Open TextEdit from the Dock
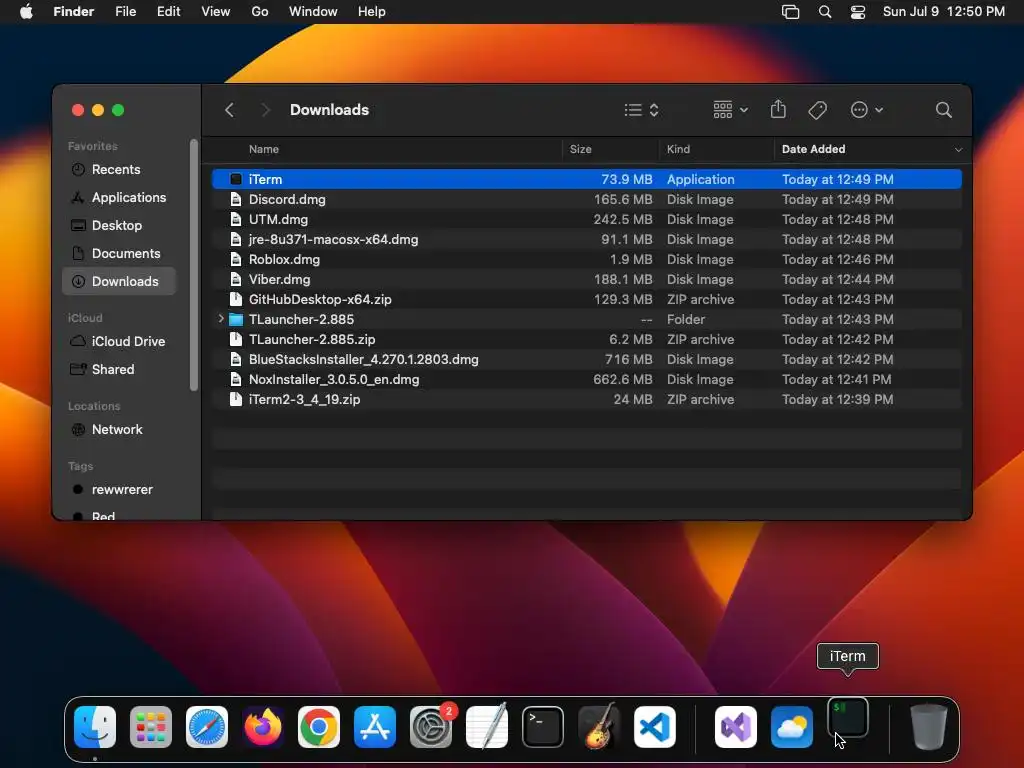The width and height of the screenshot is (1024, 768). 487,727
